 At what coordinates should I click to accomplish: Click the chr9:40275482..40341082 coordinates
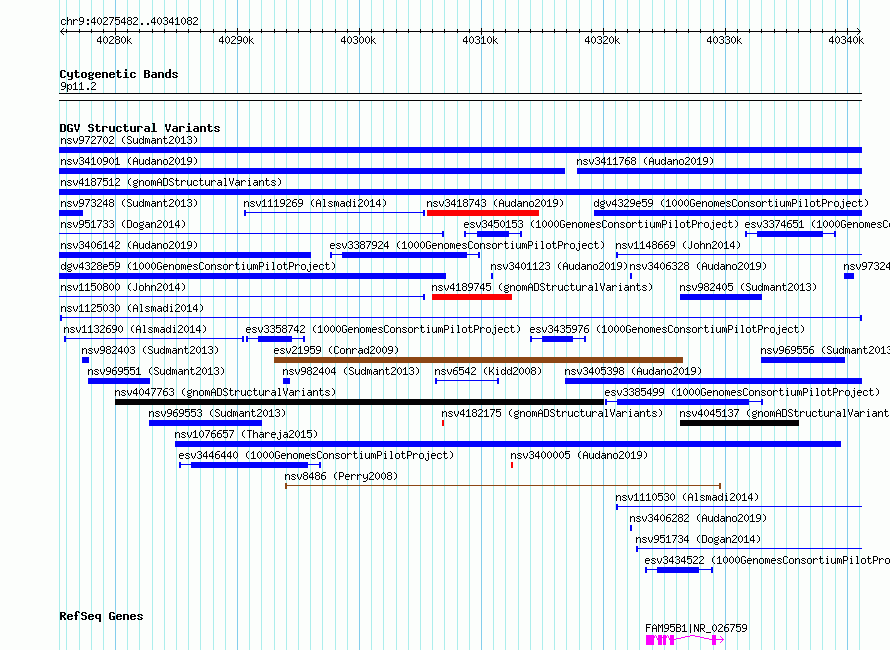[129, 22]
